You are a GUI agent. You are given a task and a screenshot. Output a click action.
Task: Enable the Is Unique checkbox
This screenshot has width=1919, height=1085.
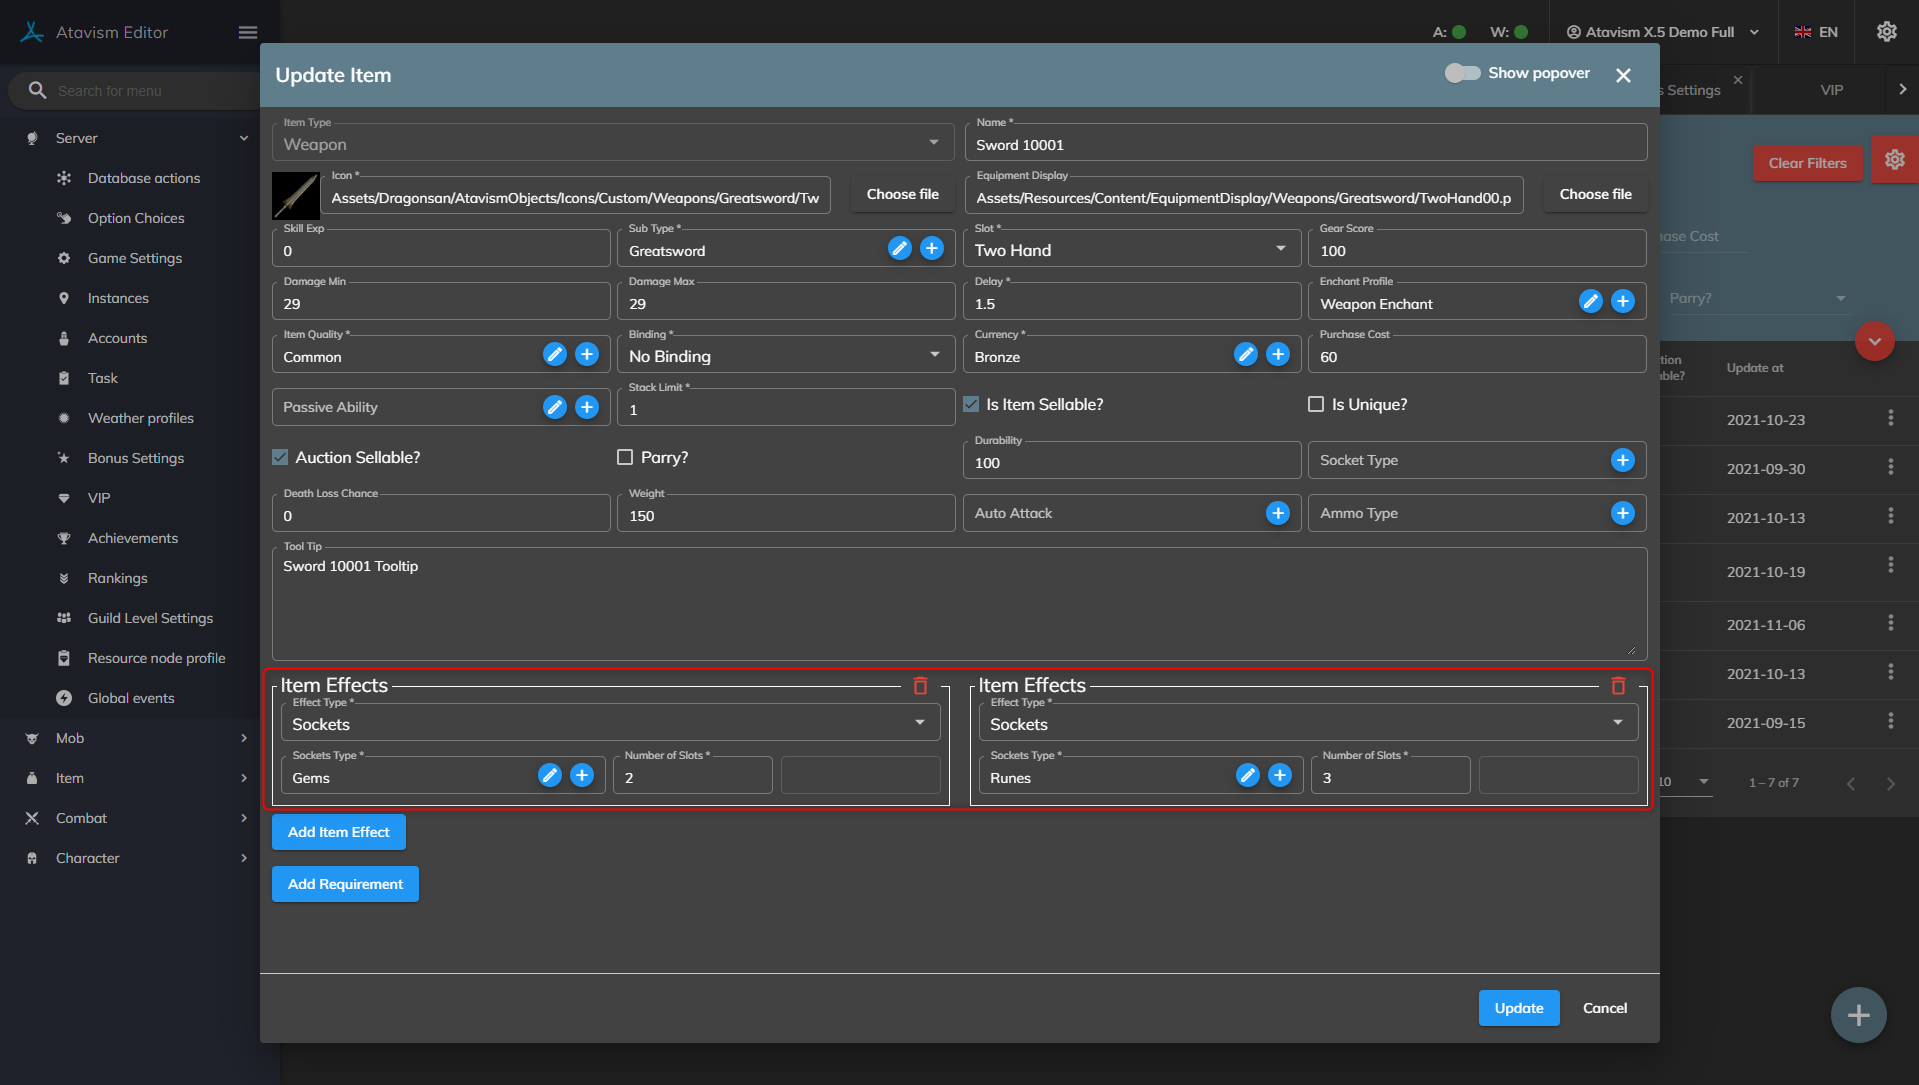coord(1316,405)
